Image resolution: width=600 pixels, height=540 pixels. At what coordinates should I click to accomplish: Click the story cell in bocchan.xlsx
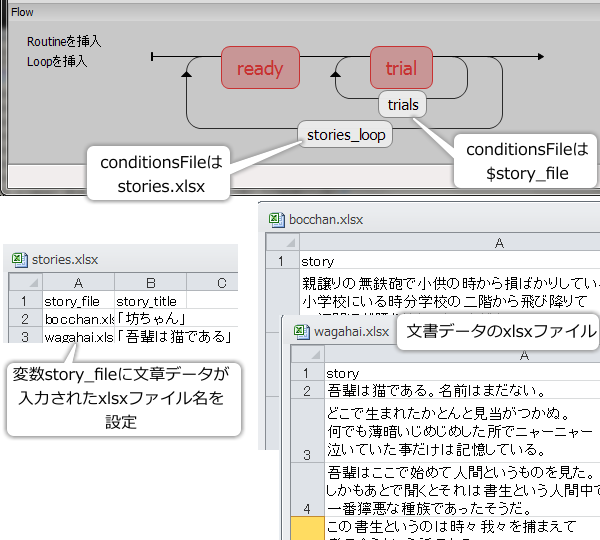tap(450, 261)
